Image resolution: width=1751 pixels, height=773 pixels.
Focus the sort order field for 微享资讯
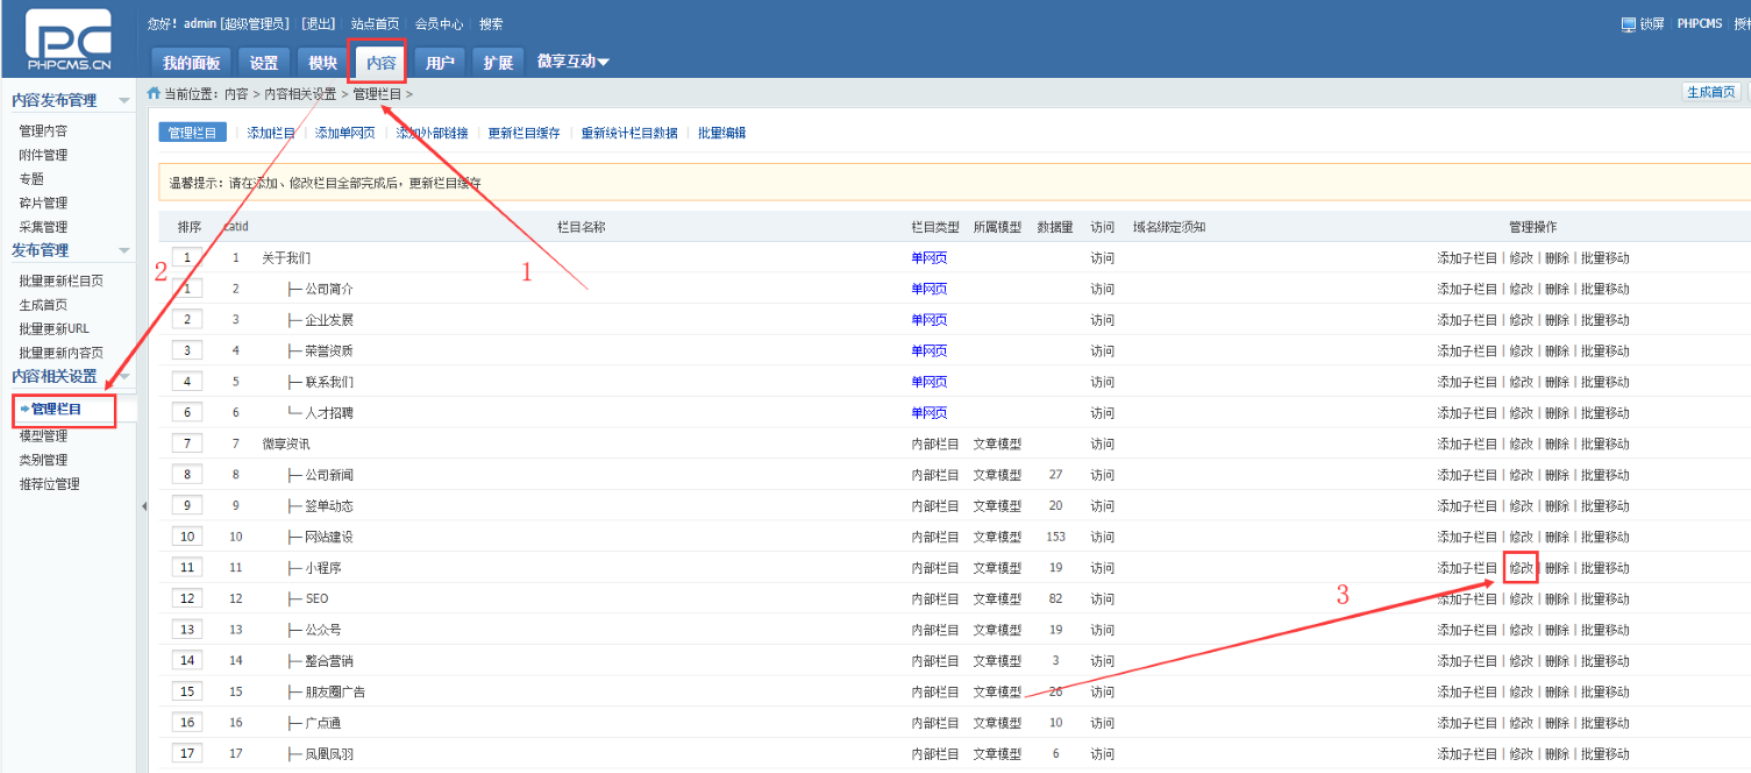[x=187, y=444]
